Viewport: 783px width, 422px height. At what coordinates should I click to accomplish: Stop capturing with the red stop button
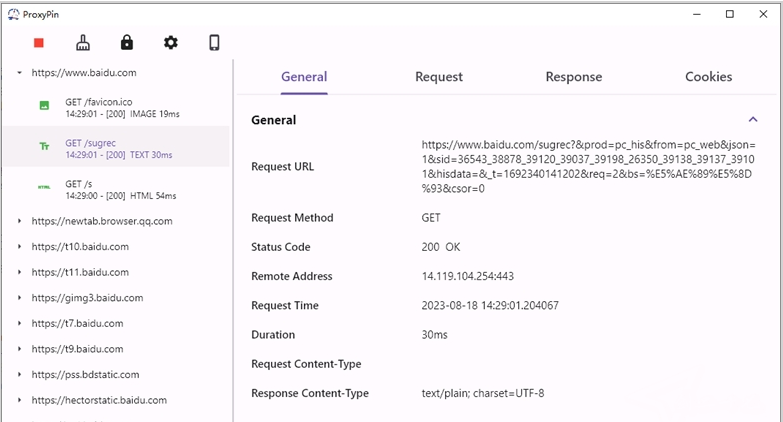(x=39, y=43)
